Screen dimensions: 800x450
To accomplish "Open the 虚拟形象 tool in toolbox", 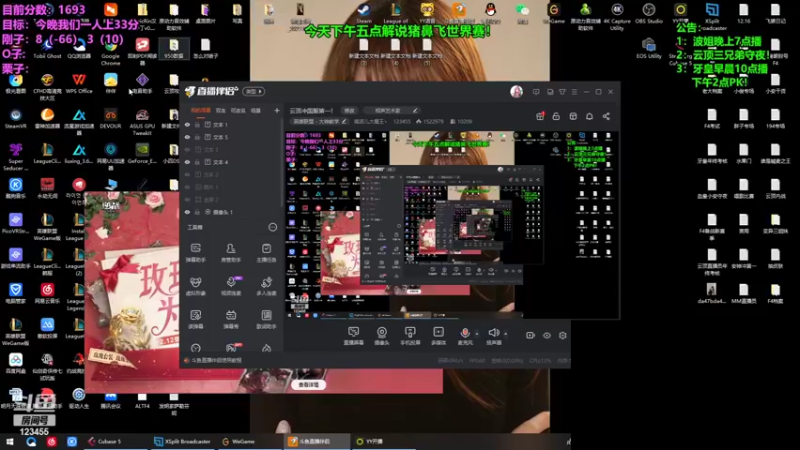I will point(195,286).
